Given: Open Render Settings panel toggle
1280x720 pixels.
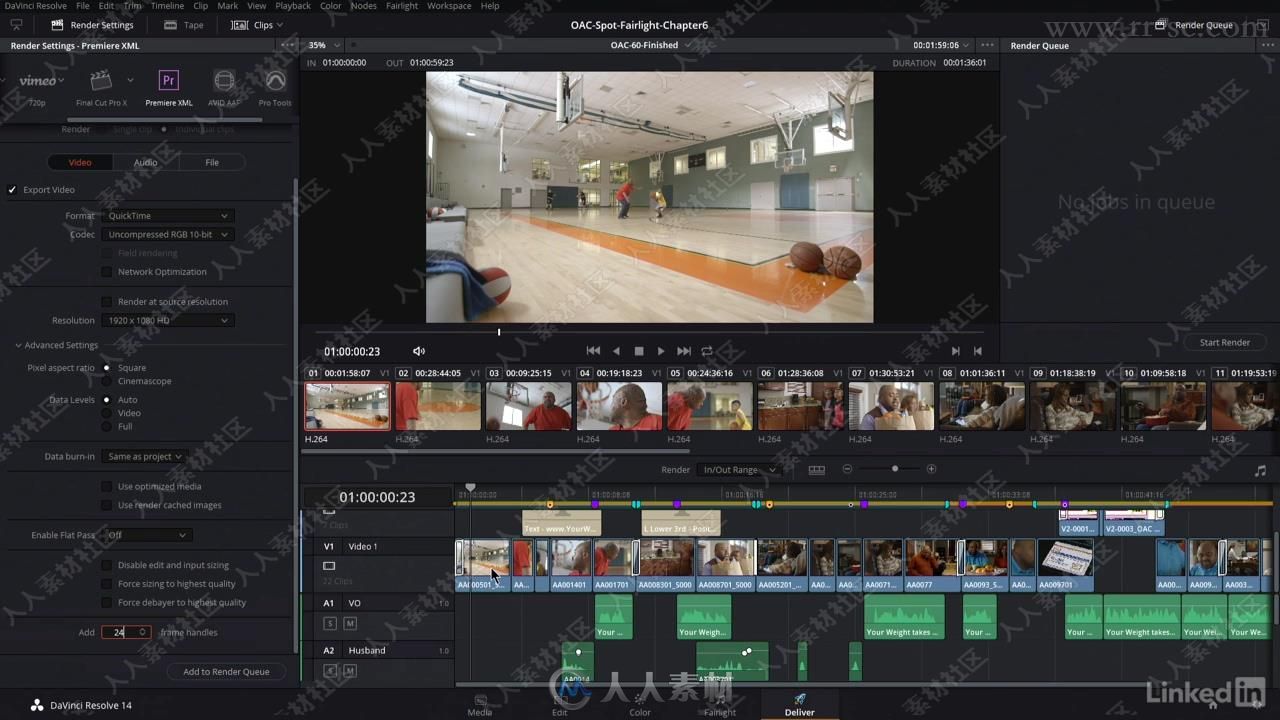Looking at the screenshot, I should click(91, 25).
